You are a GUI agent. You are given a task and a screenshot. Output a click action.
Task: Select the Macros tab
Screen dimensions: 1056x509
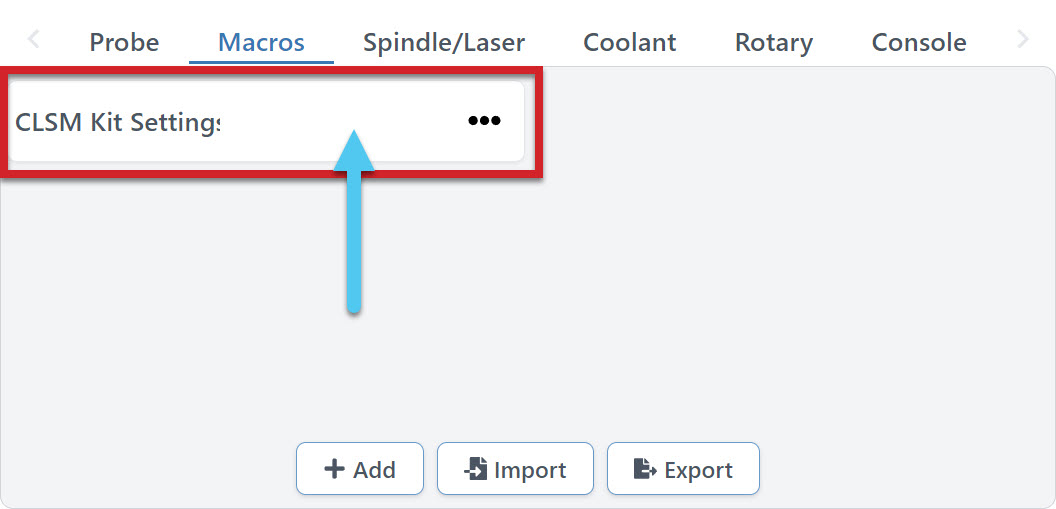coord(261,43)
